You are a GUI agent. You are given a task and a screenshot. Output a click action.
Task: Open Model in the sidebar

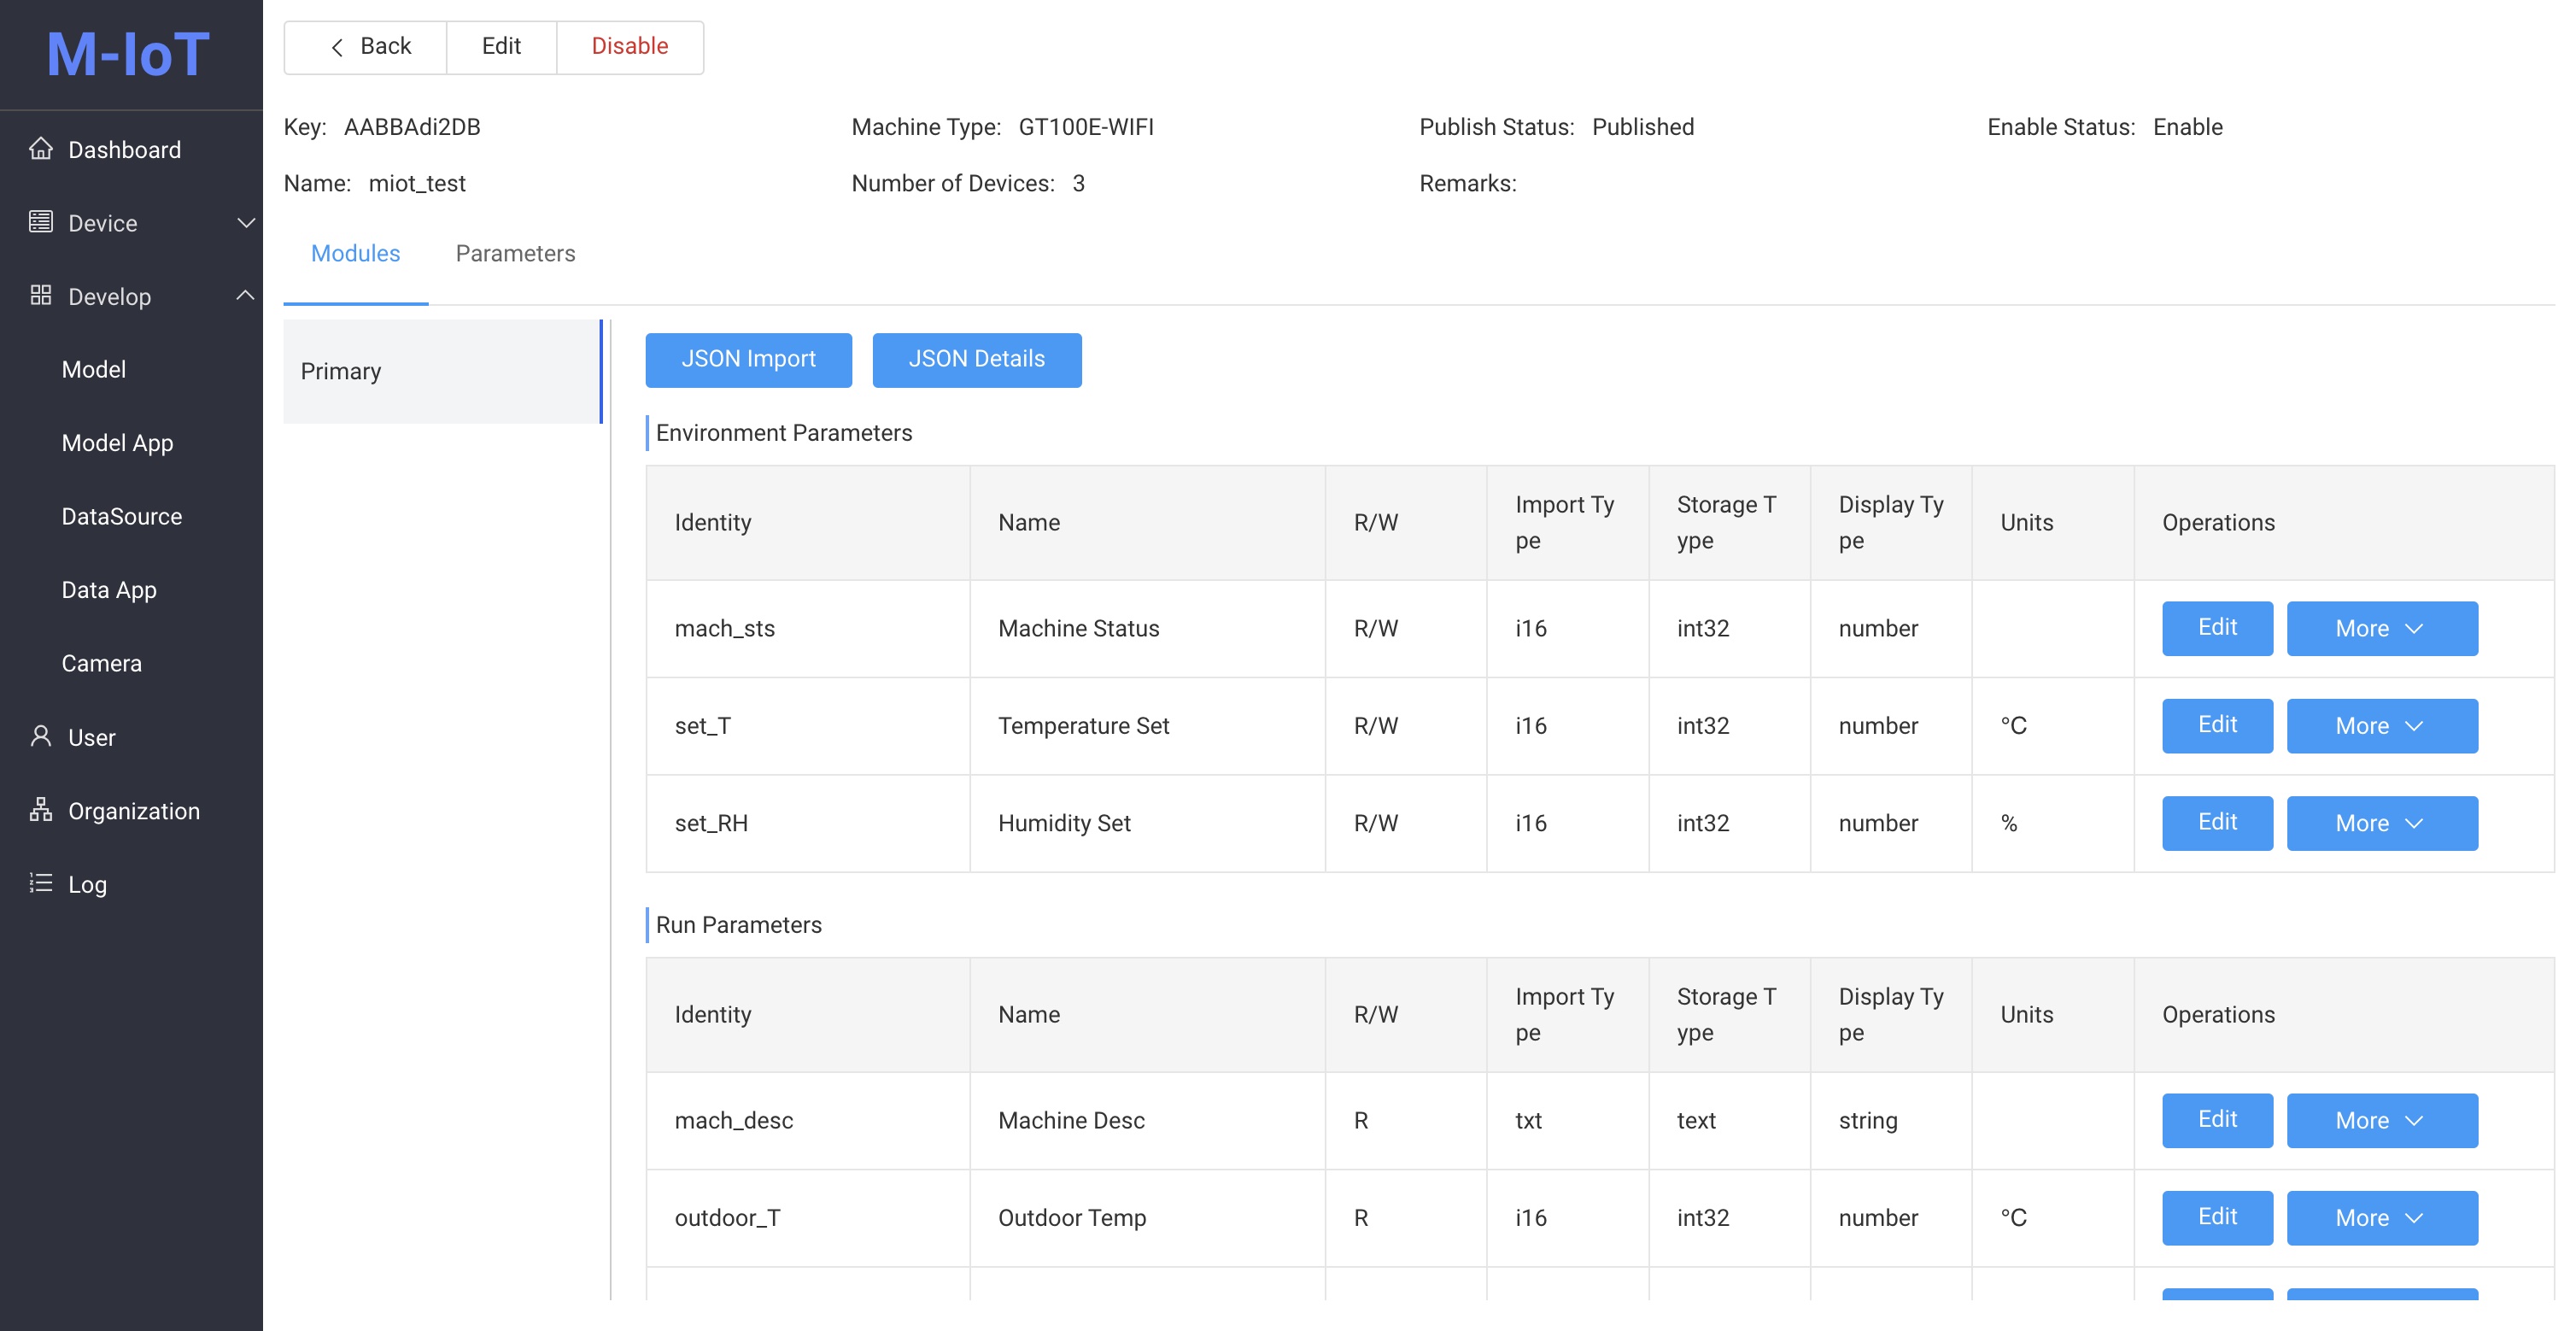coord(94,369)
